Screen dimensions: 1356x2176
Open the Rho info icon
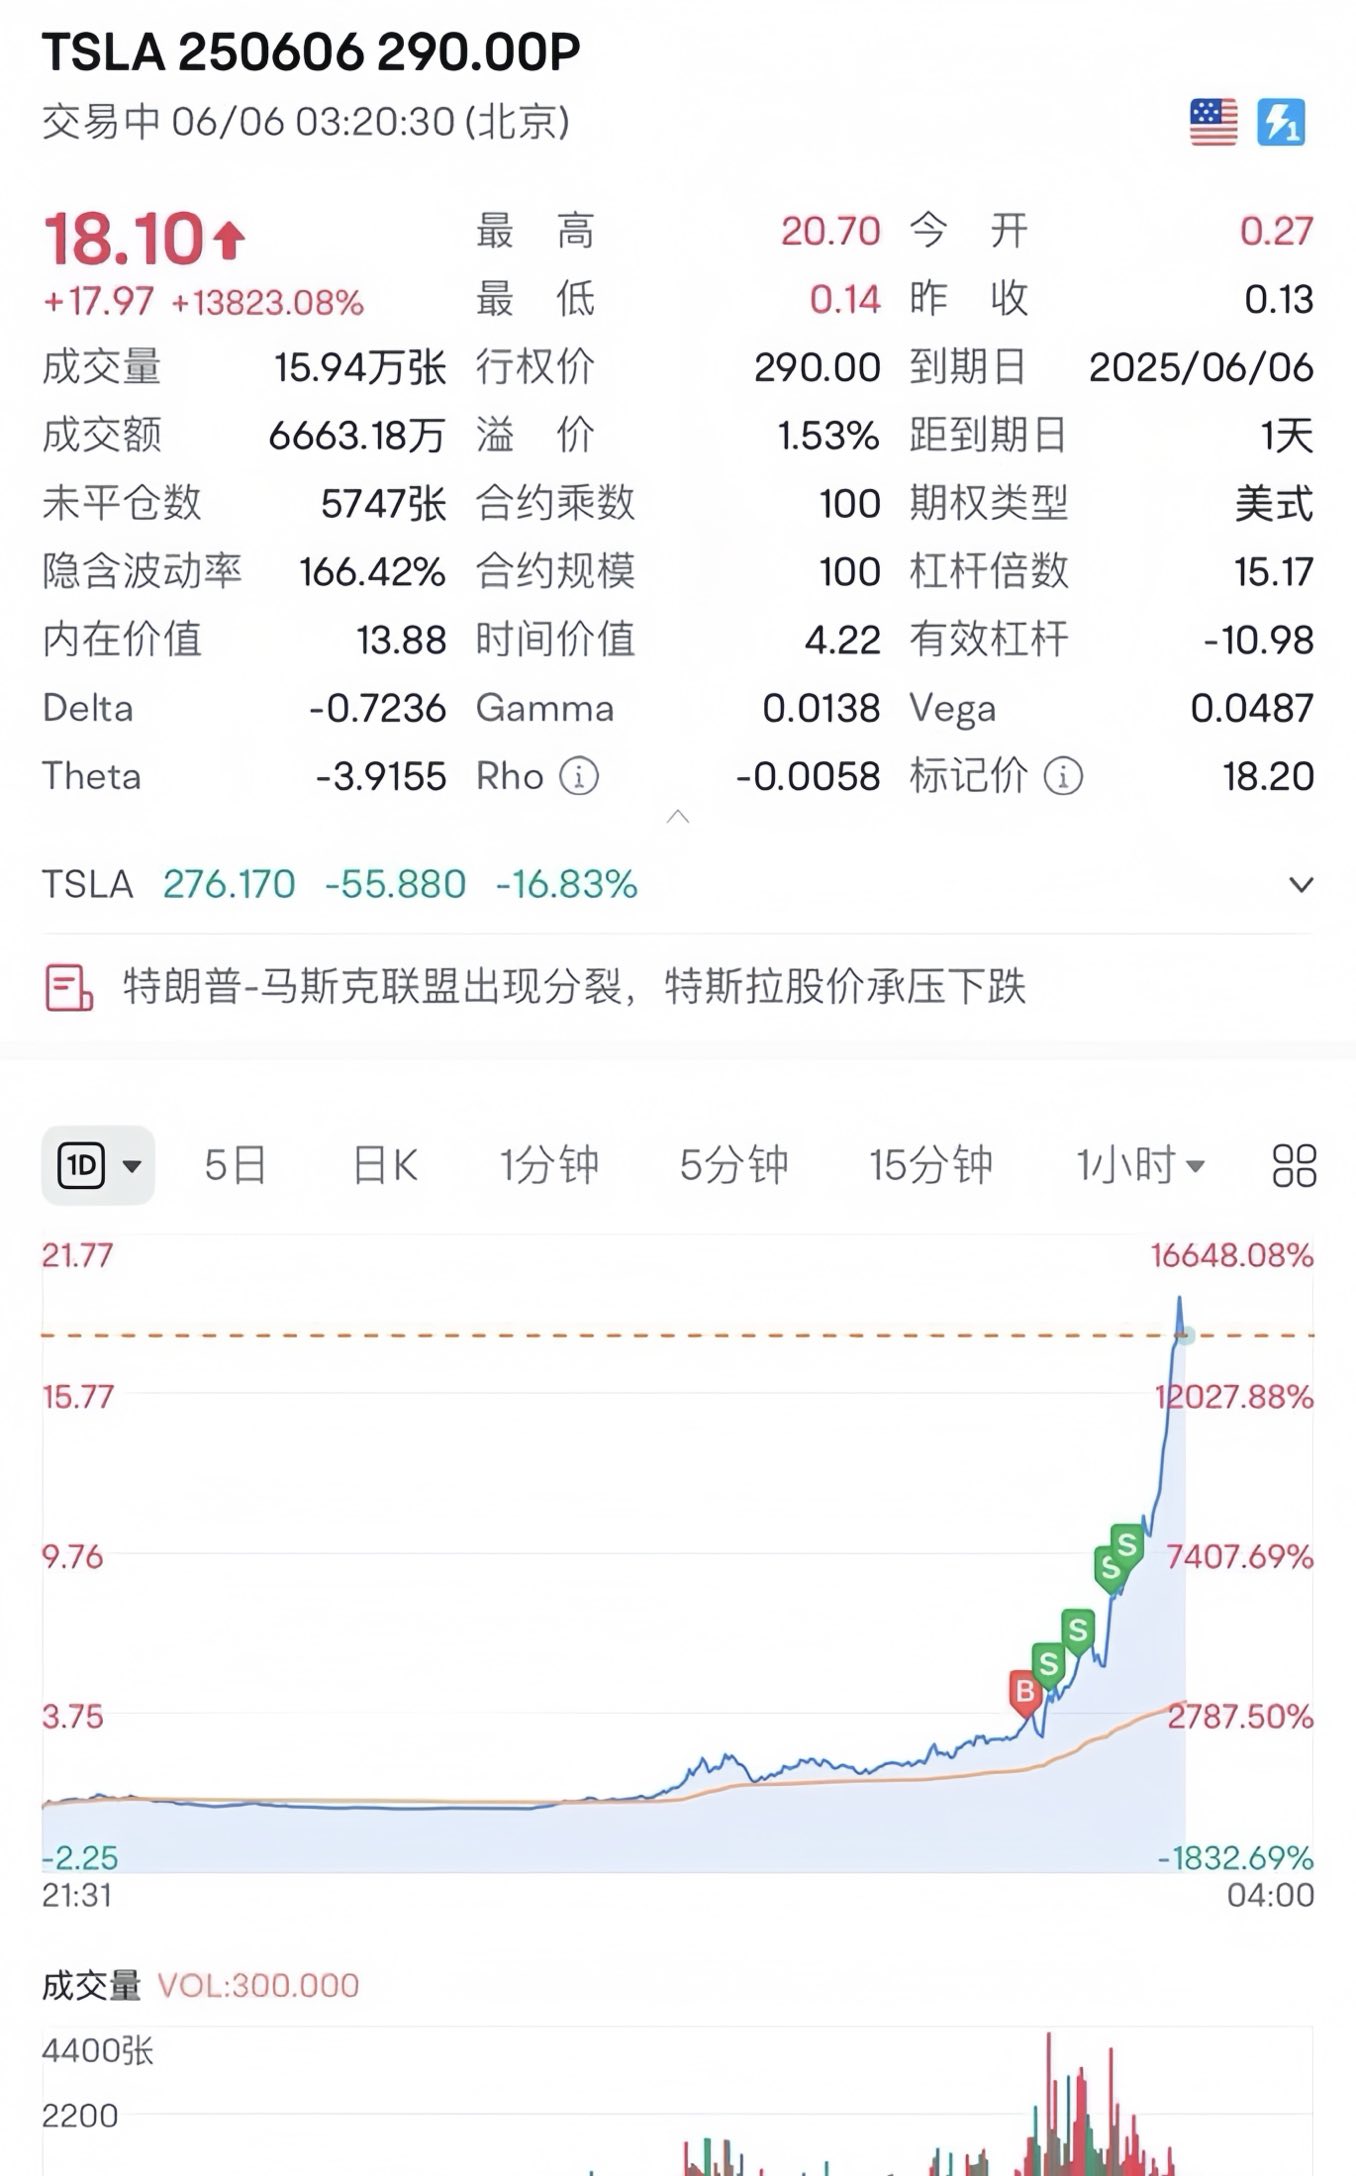[x=578, y=776]
